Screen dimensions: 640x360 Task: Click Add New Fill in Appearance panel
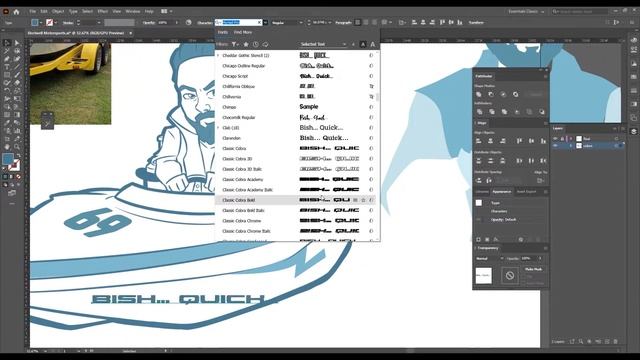(487, 240)
